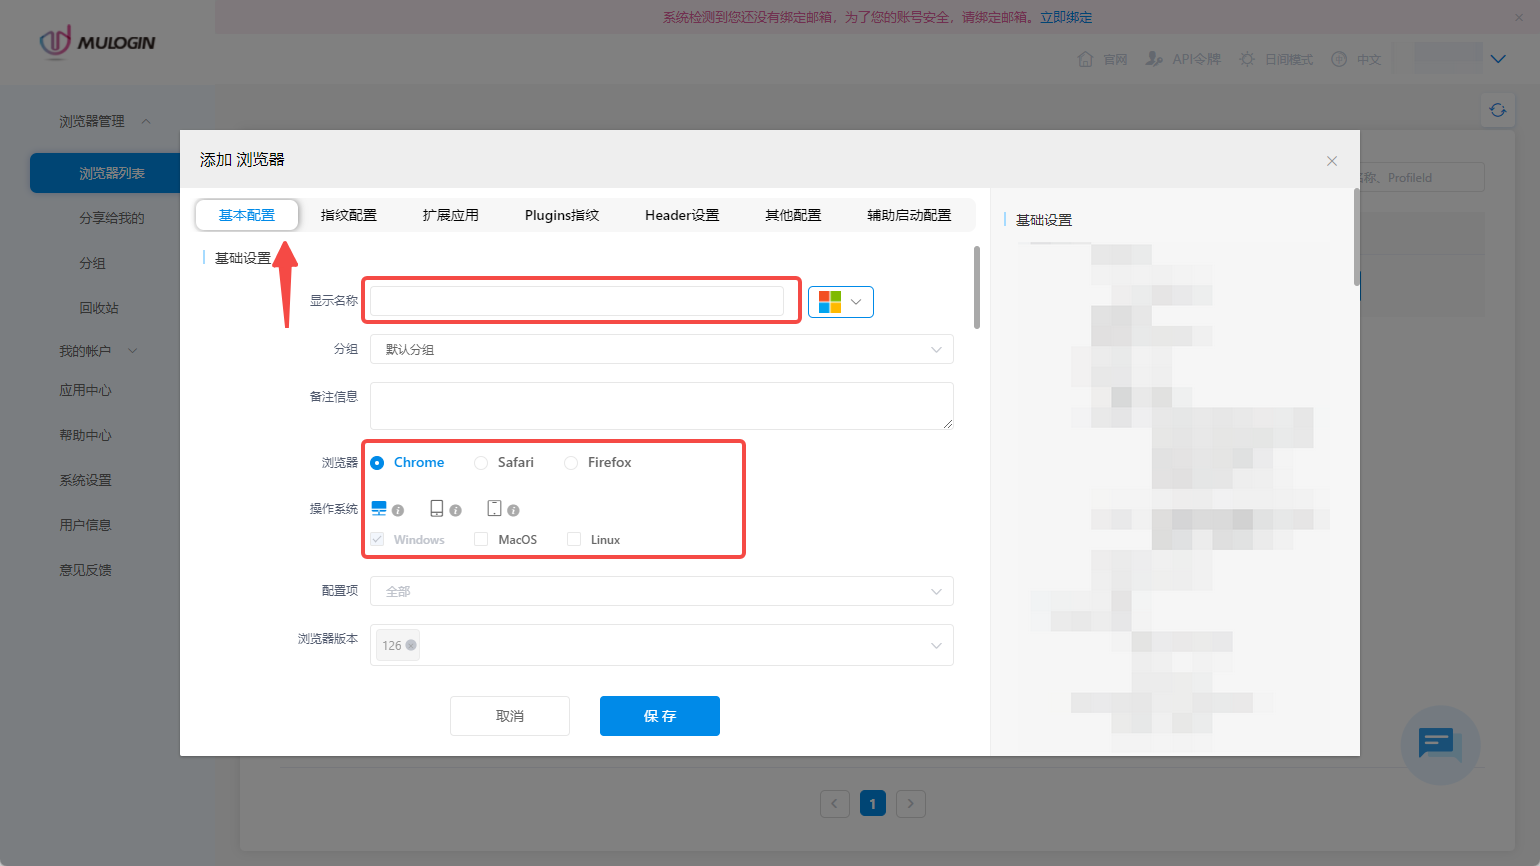Select Chrome as the browser
Image resolution: width=1540 pixels, height=866 pixels.
(408, 462)
